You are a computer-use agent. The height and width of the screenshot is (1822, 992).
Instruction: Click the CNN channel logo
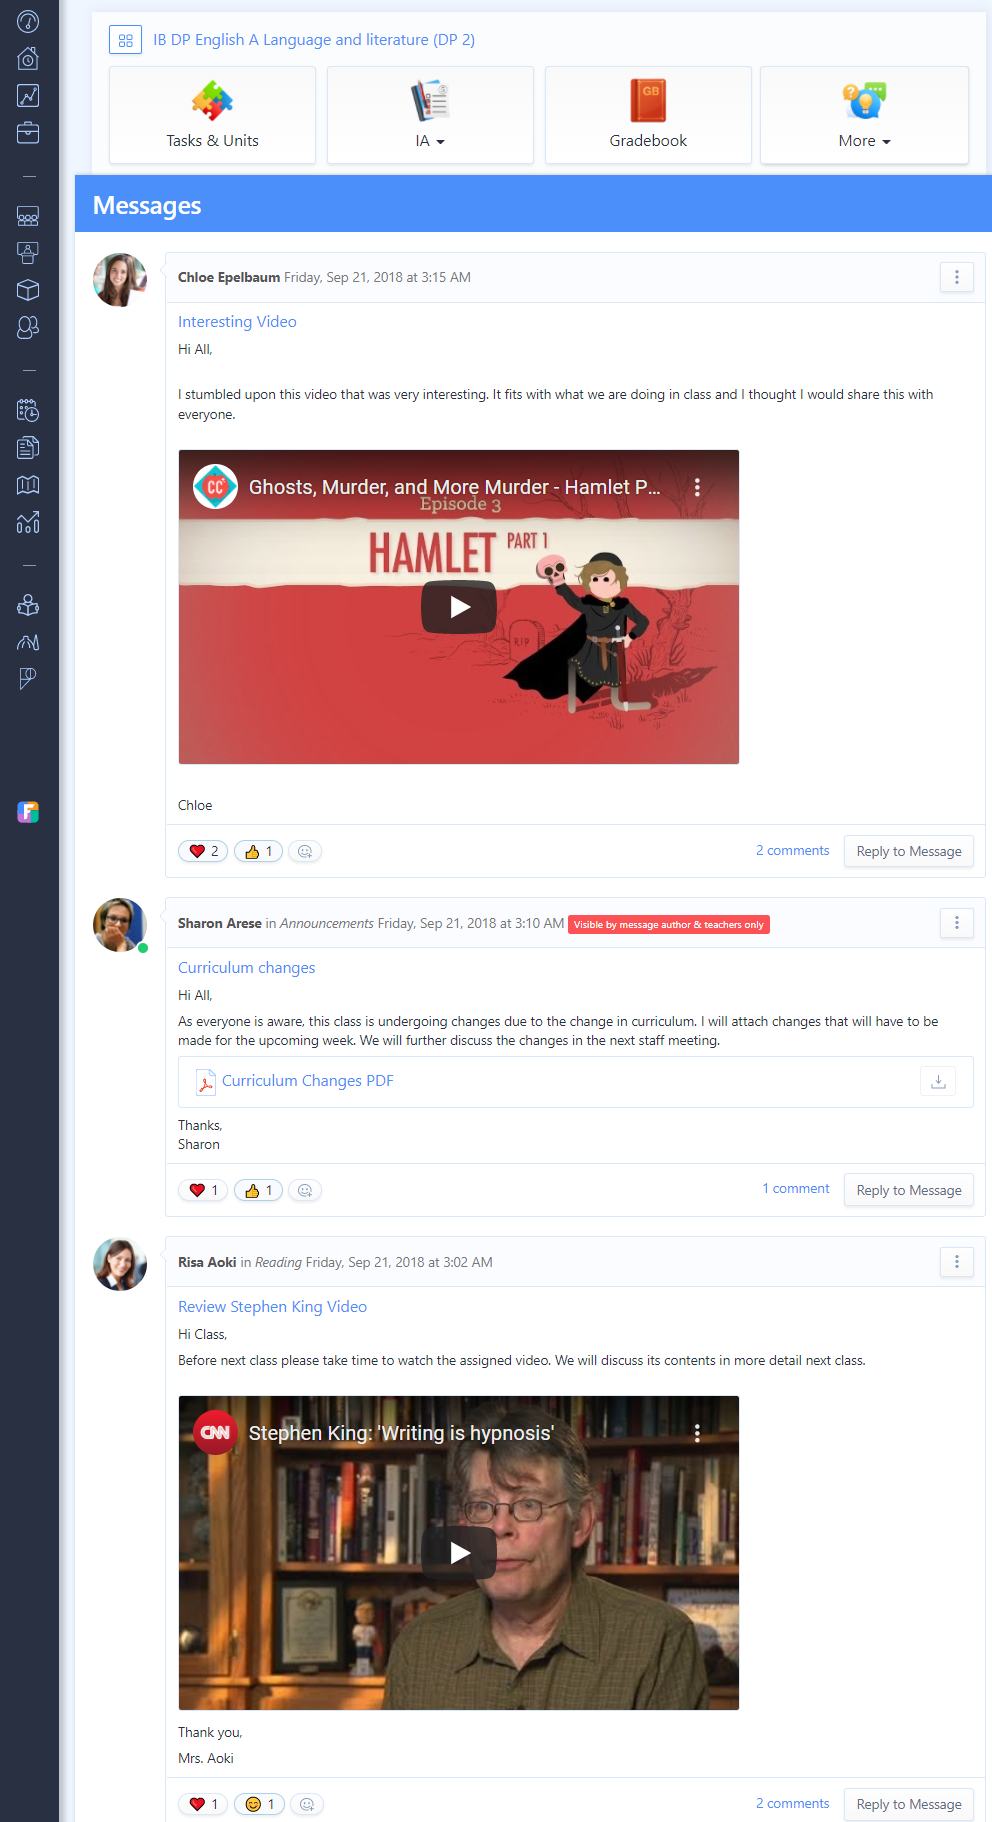point(215,1433)
